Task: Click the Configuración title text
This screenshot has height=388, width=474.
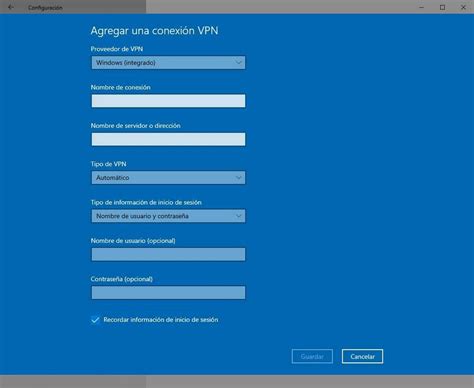Action: [x=45, y=8]
